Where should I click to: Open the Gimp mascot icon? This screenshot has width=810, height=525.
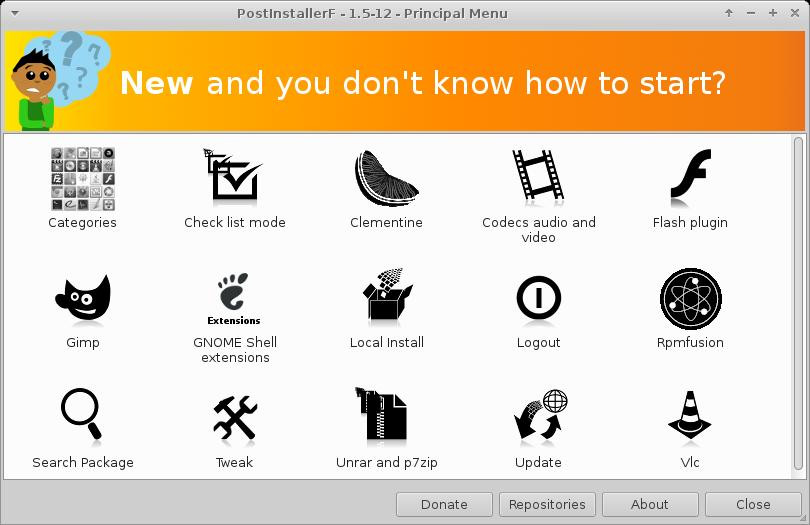(83, 298)
